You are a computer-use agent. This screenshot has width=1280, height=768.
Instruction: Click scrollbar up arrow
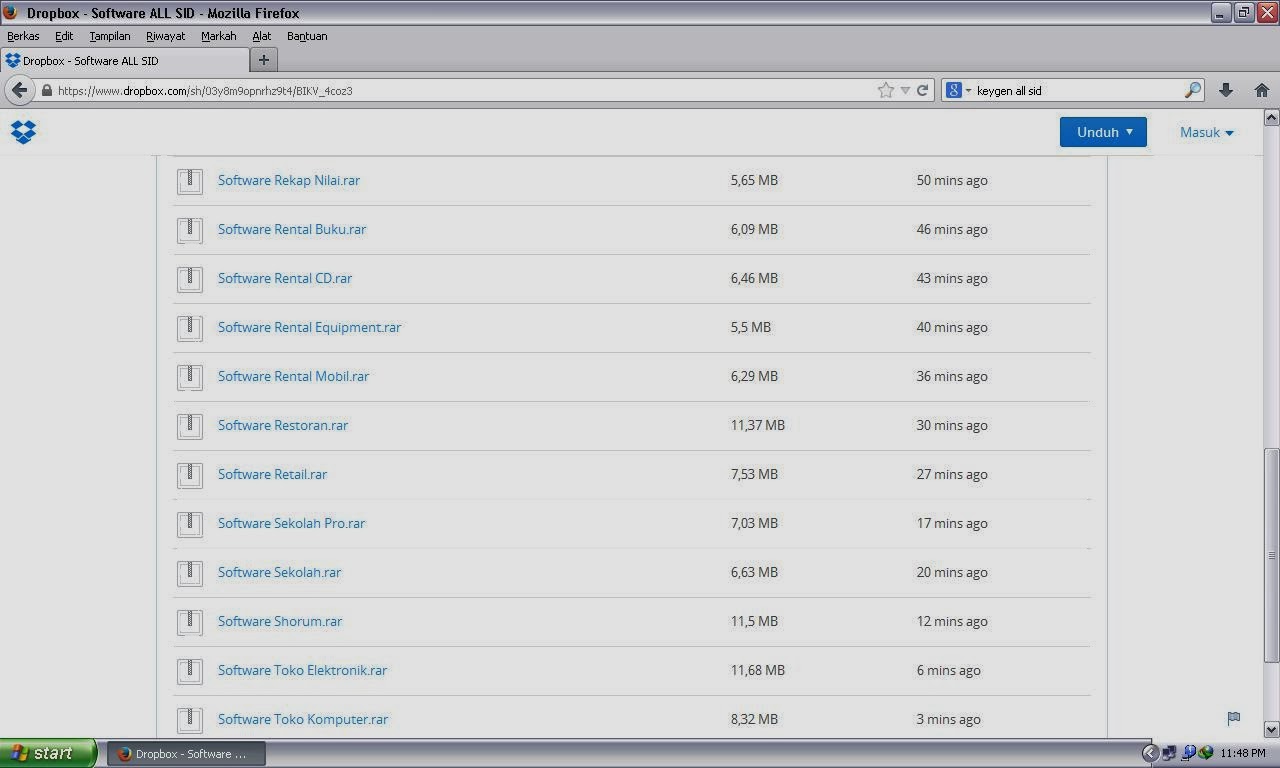click(x=1271, y=118)
